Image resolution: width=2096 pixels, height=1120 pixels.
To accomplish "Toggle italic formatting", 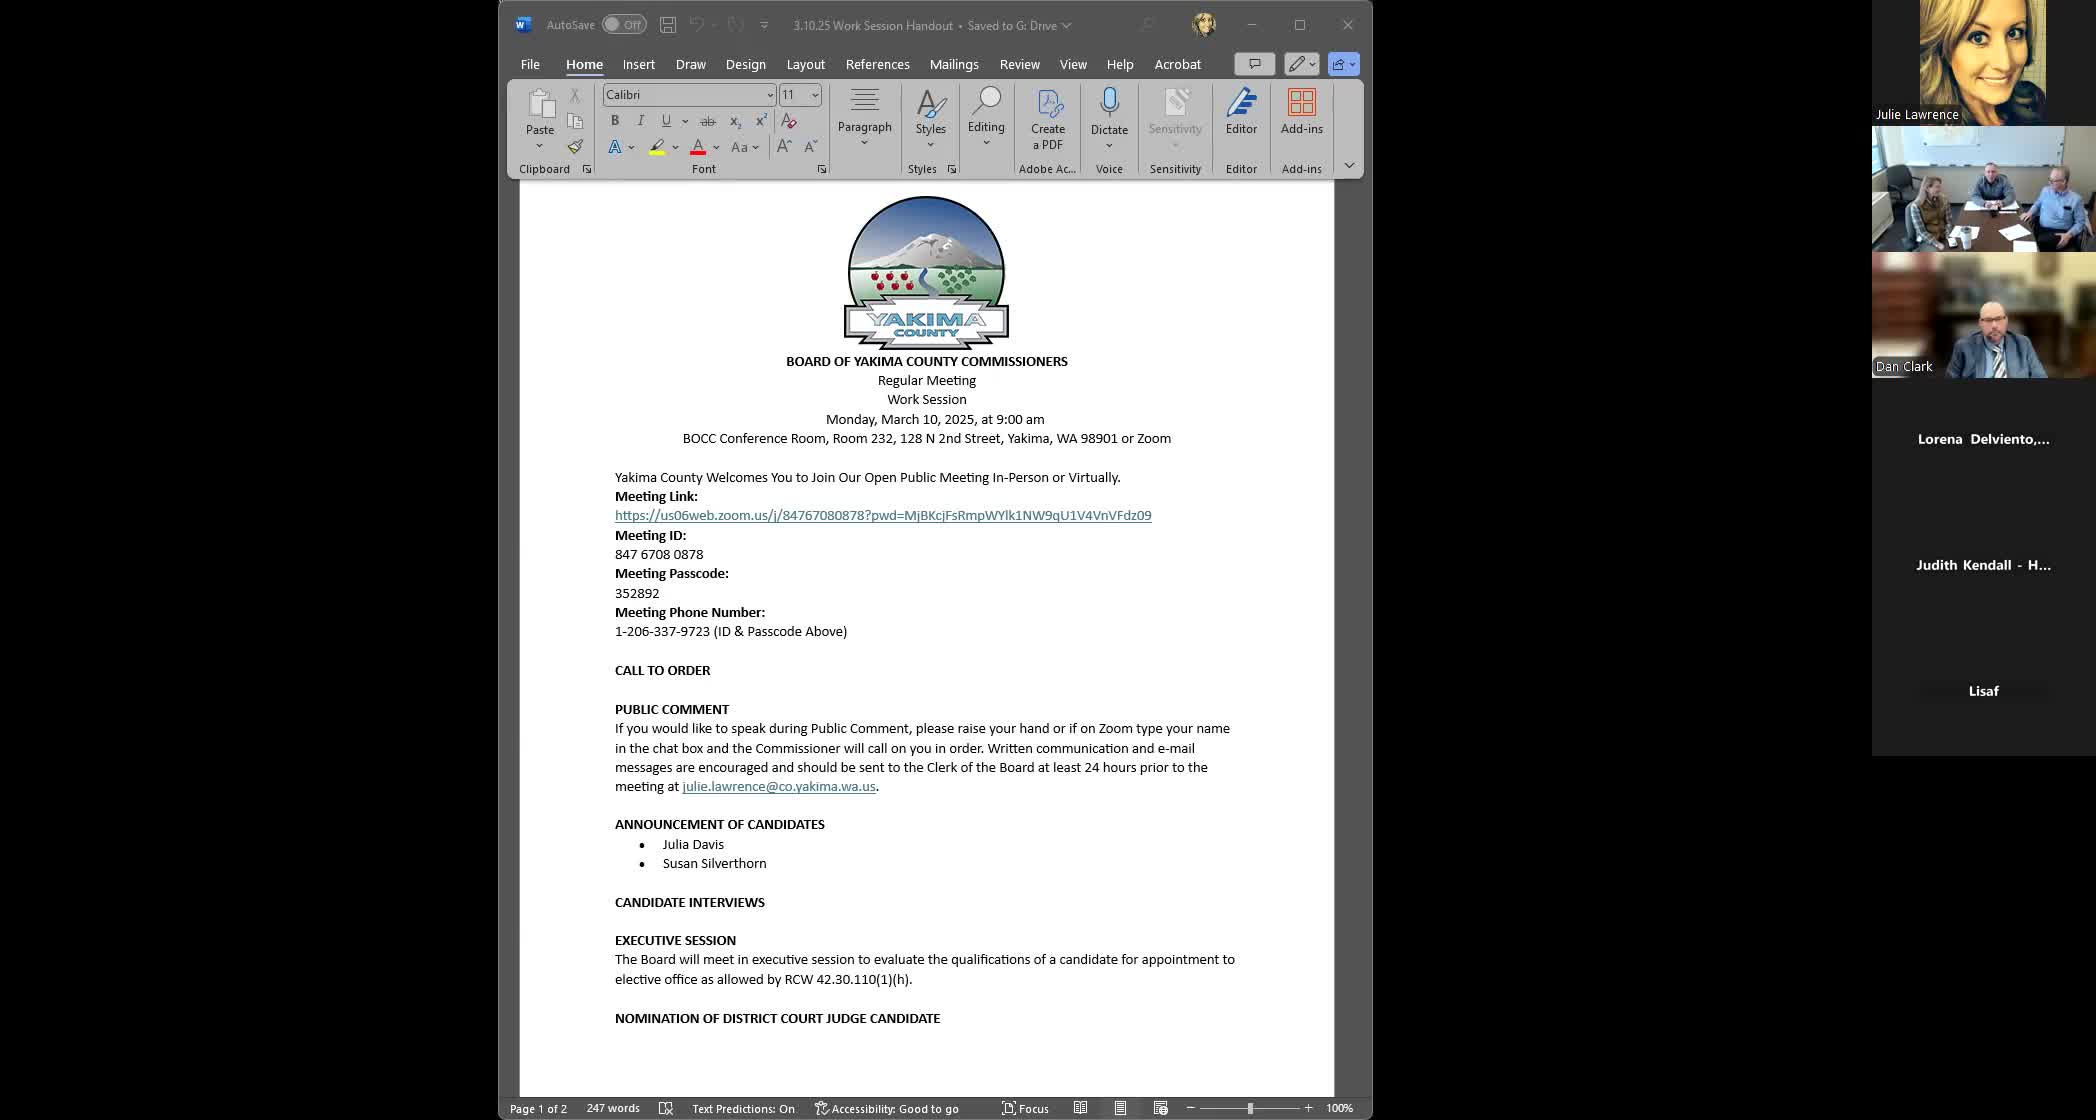I will tap(640, 121).
